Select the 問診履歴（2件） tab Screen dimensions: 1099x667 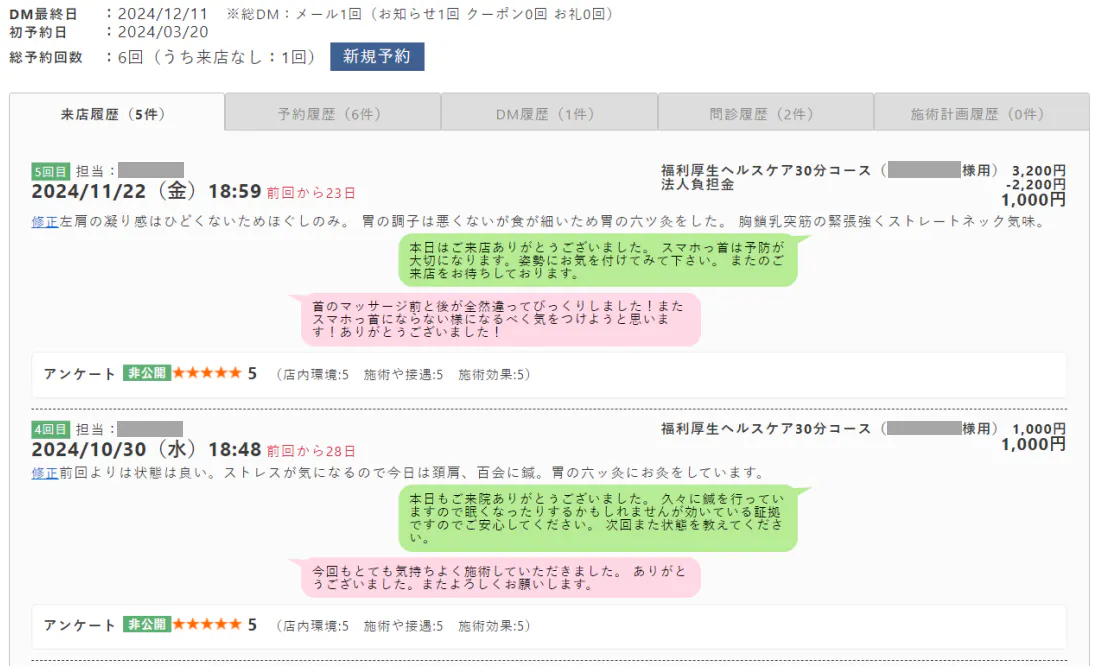(765, 114)
